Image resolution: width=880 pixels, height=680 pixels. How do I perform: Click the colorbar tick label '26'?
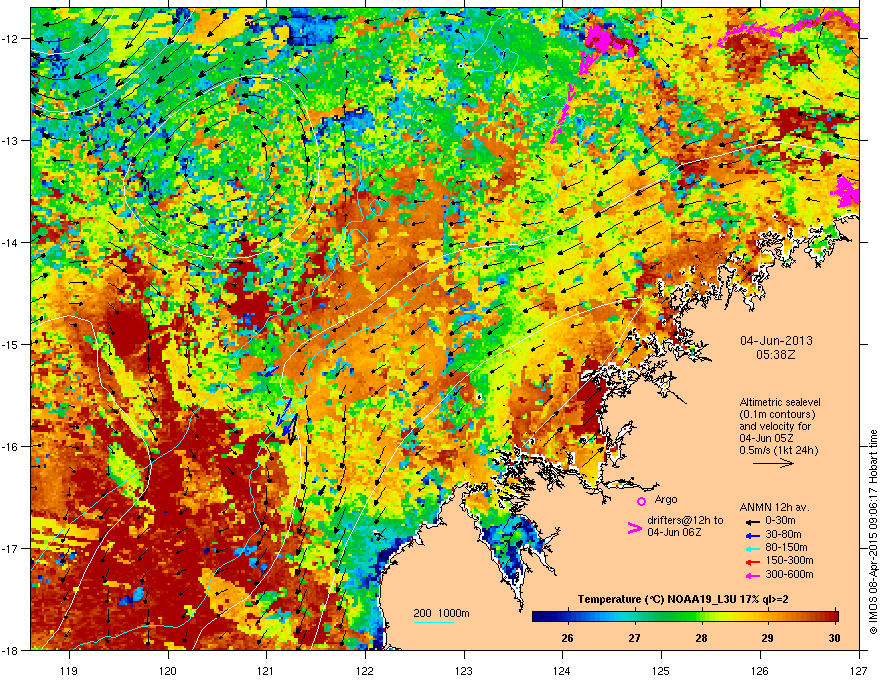coord(567,638)
